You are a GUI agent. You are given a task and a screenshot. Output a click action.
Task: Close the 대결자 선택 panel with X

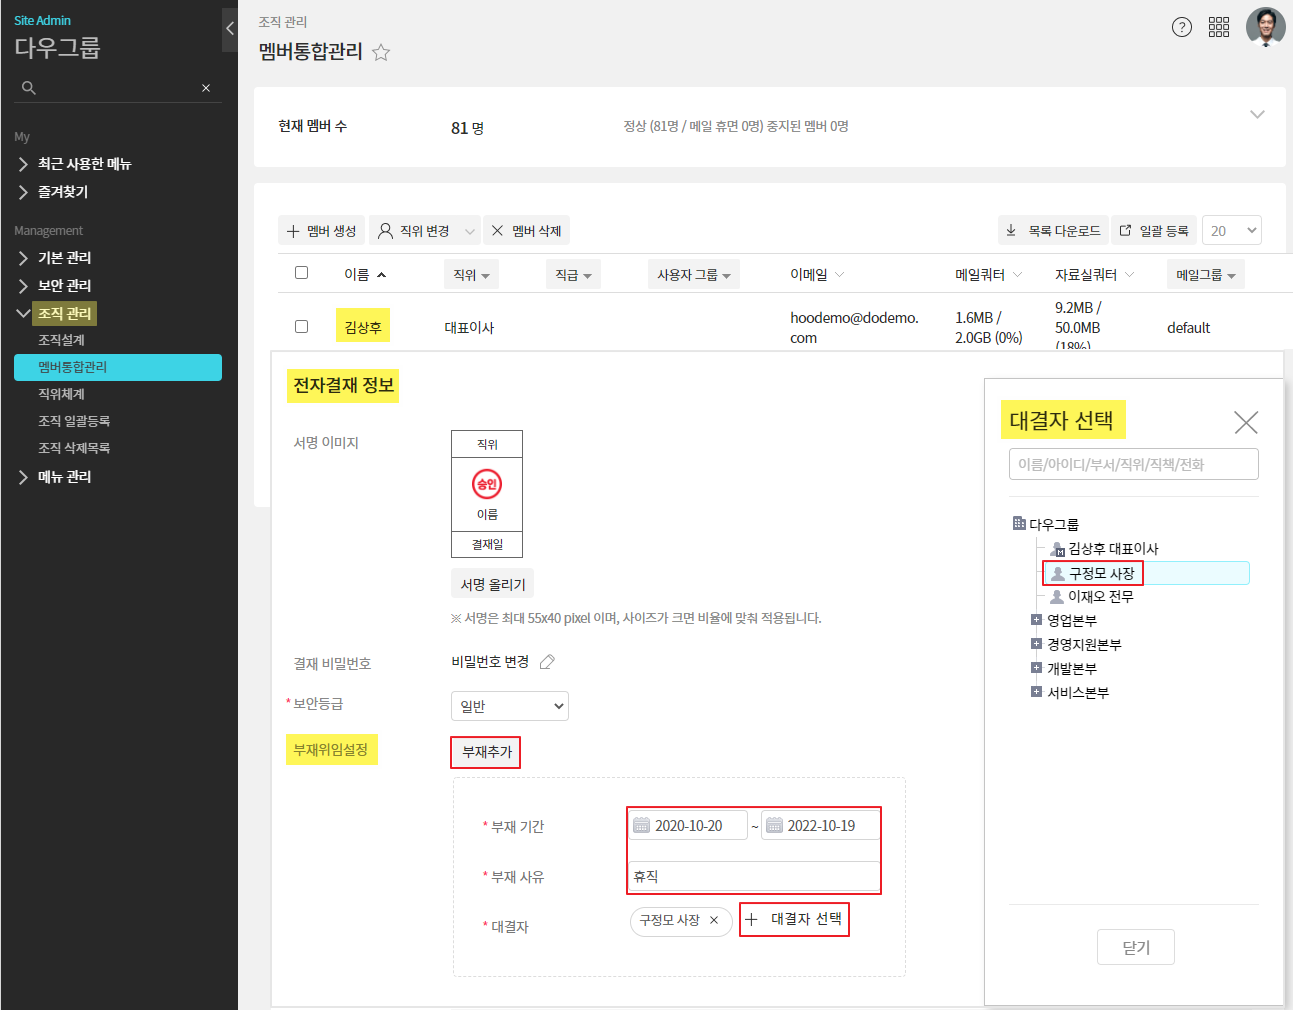(1245, 422)
